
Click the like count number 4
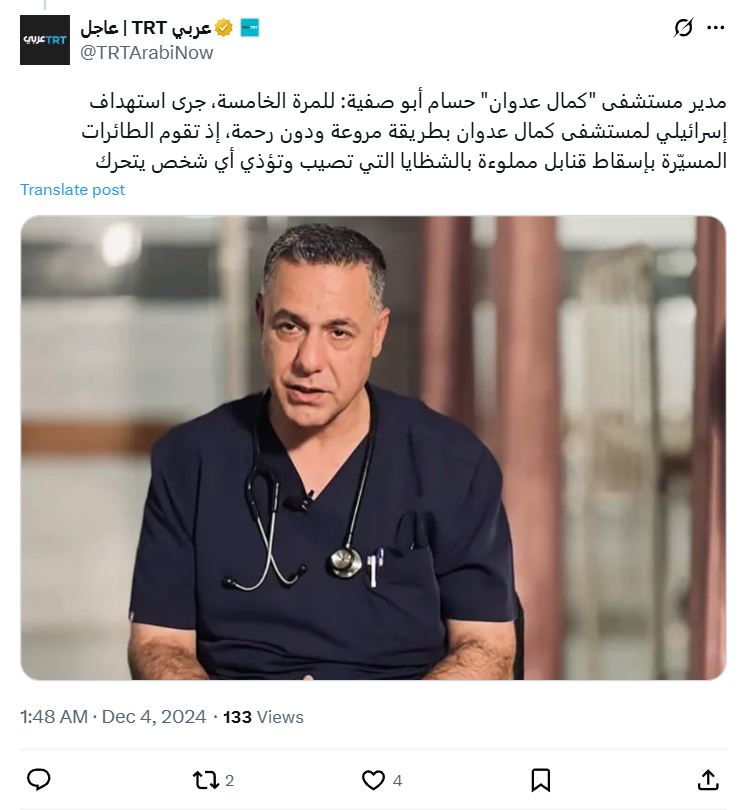coord(397,781)
